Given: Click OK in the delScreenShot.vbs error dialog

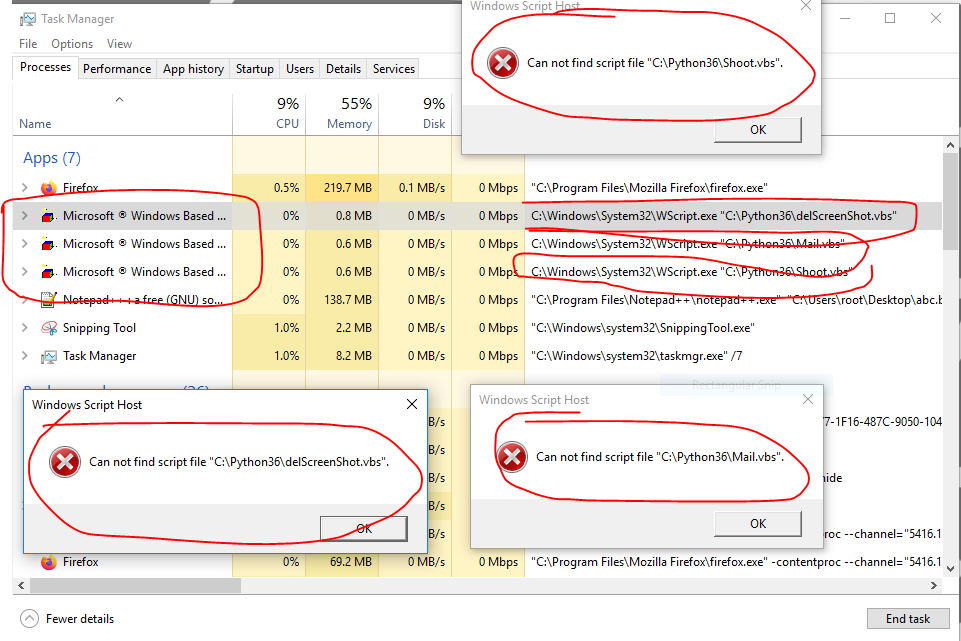Looking at the screenshot, I should tap(363, 529).
